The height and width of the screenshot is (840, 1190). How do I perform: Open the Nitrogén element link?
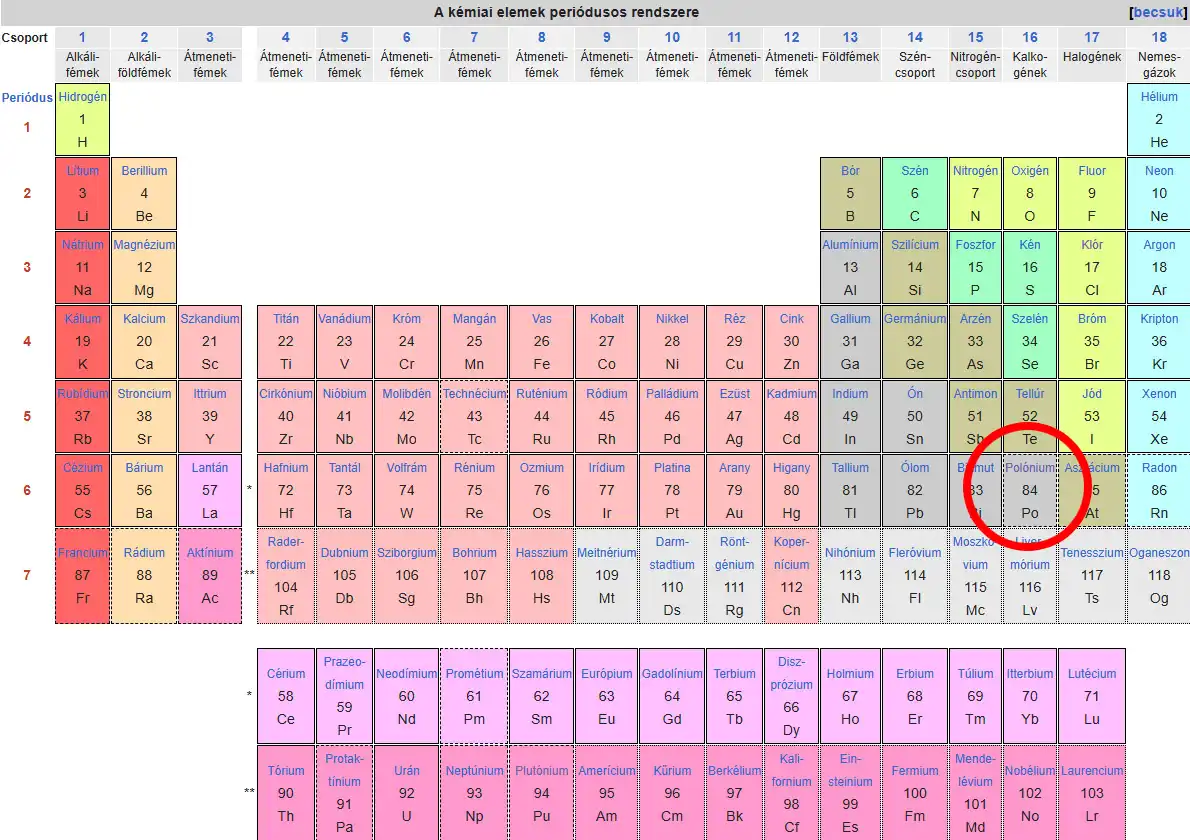pyautogui.click(x=975, y=171)
